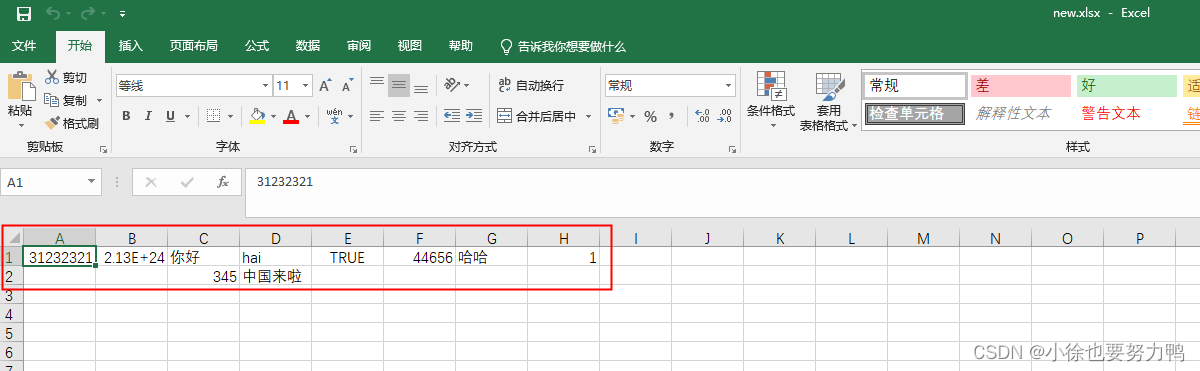Apply yellow fill color bucket
Image resolution: width=1200 pixels, height=371 pixels.
pyautogui.click(x=257, y=116)
